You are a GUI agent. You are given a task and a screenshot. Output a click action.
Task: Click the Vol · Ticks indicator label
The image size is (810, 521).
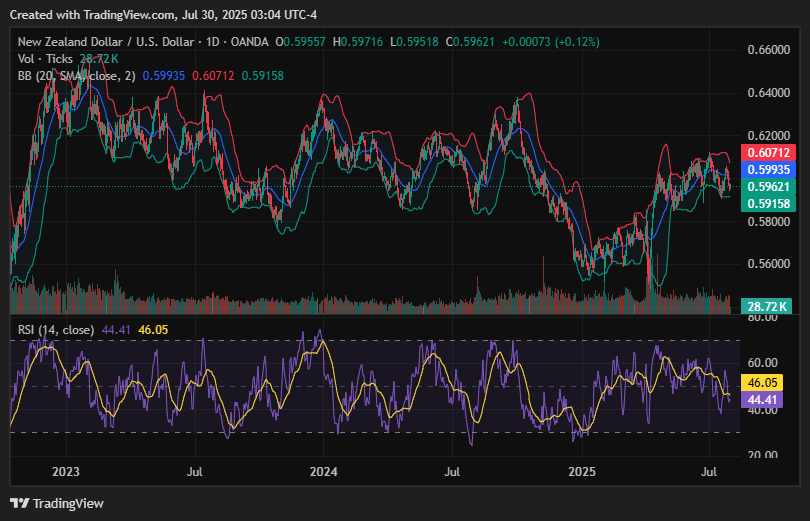point(46,60)
